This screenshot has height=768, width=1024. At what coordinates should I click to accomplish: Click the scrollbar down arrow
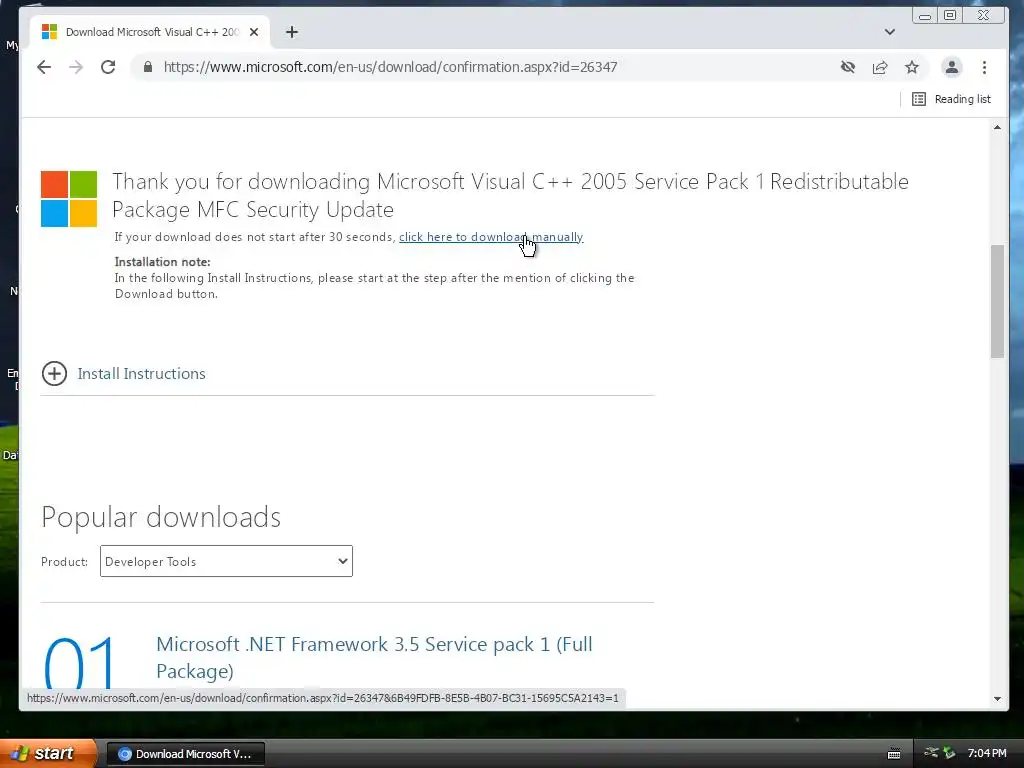click(x=997, y=699)
